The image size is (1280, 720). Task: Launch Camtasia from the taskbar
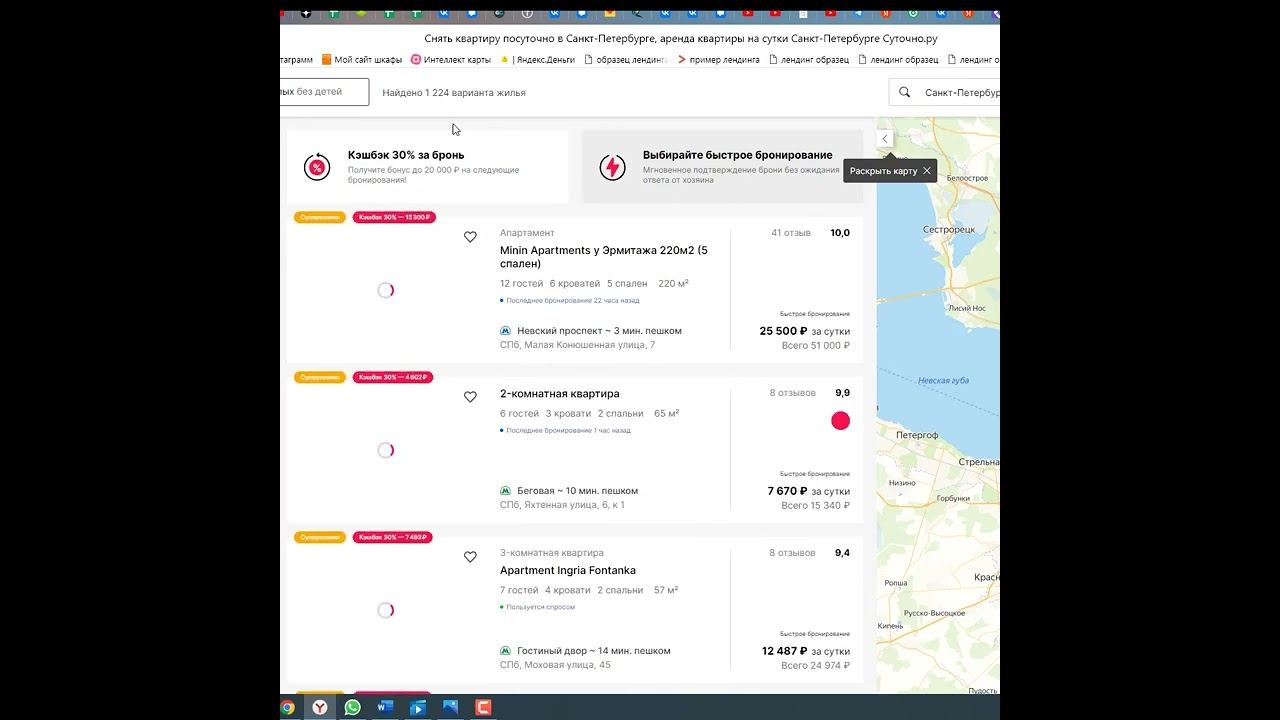[483, 707]
